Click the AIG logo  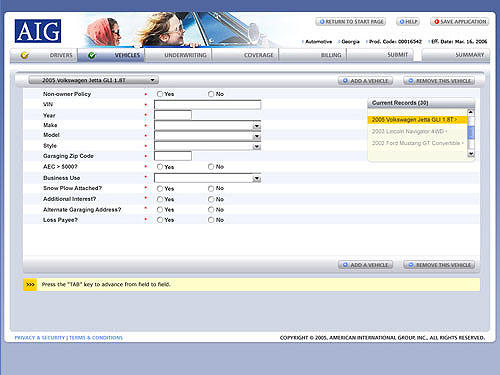point(38,31)
